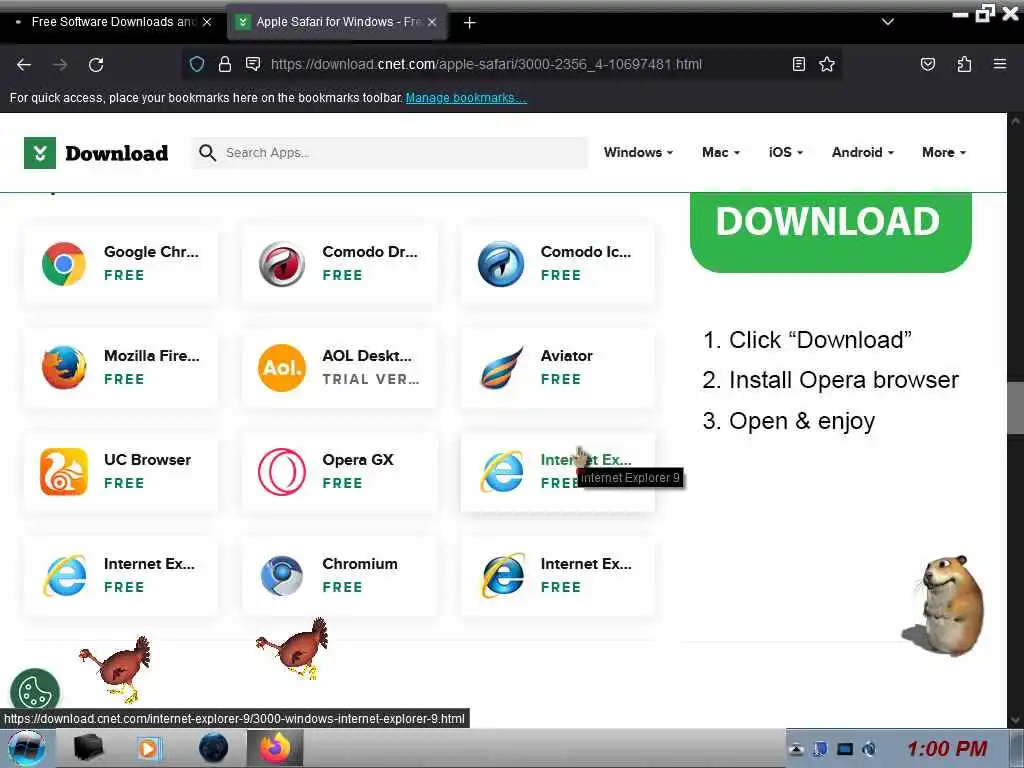Select the Apple Safari for Windows tab

pyautogui.click(x=338, y=22)
